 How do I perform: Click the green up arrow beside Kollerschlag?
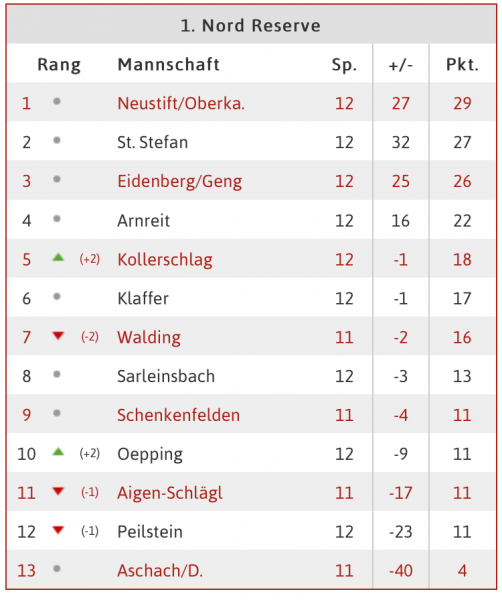click(x=58, y=257)
